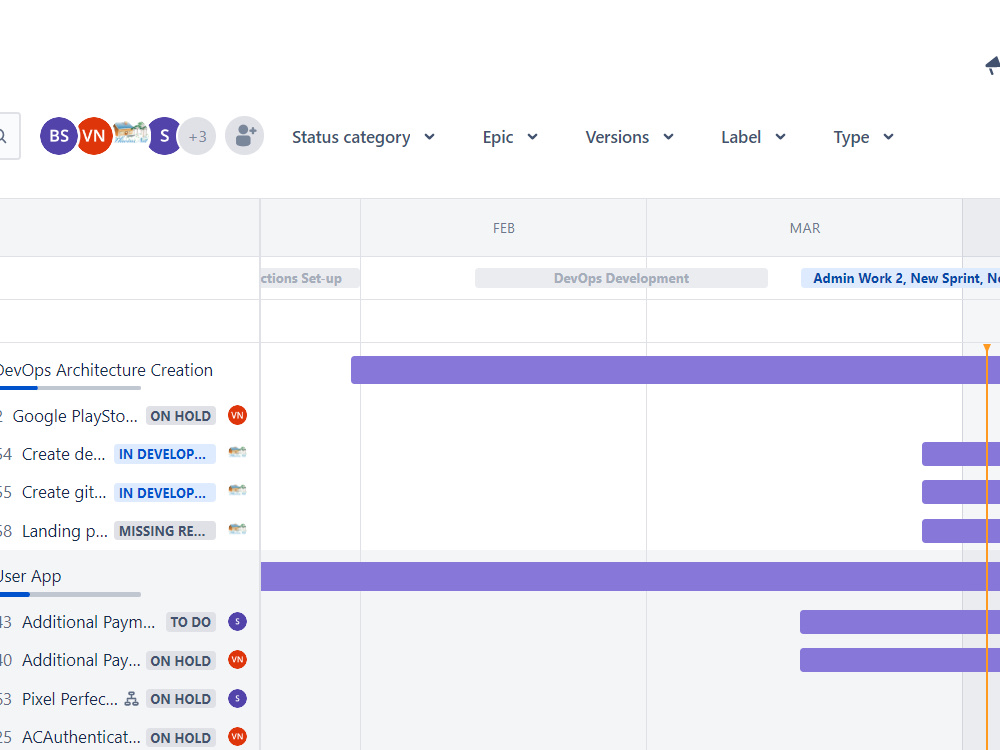This screenshot has width=1000, height=750.
Task: Click VN assignee avatar on Google PlaySto... row
Action: [x=237, y=415]
